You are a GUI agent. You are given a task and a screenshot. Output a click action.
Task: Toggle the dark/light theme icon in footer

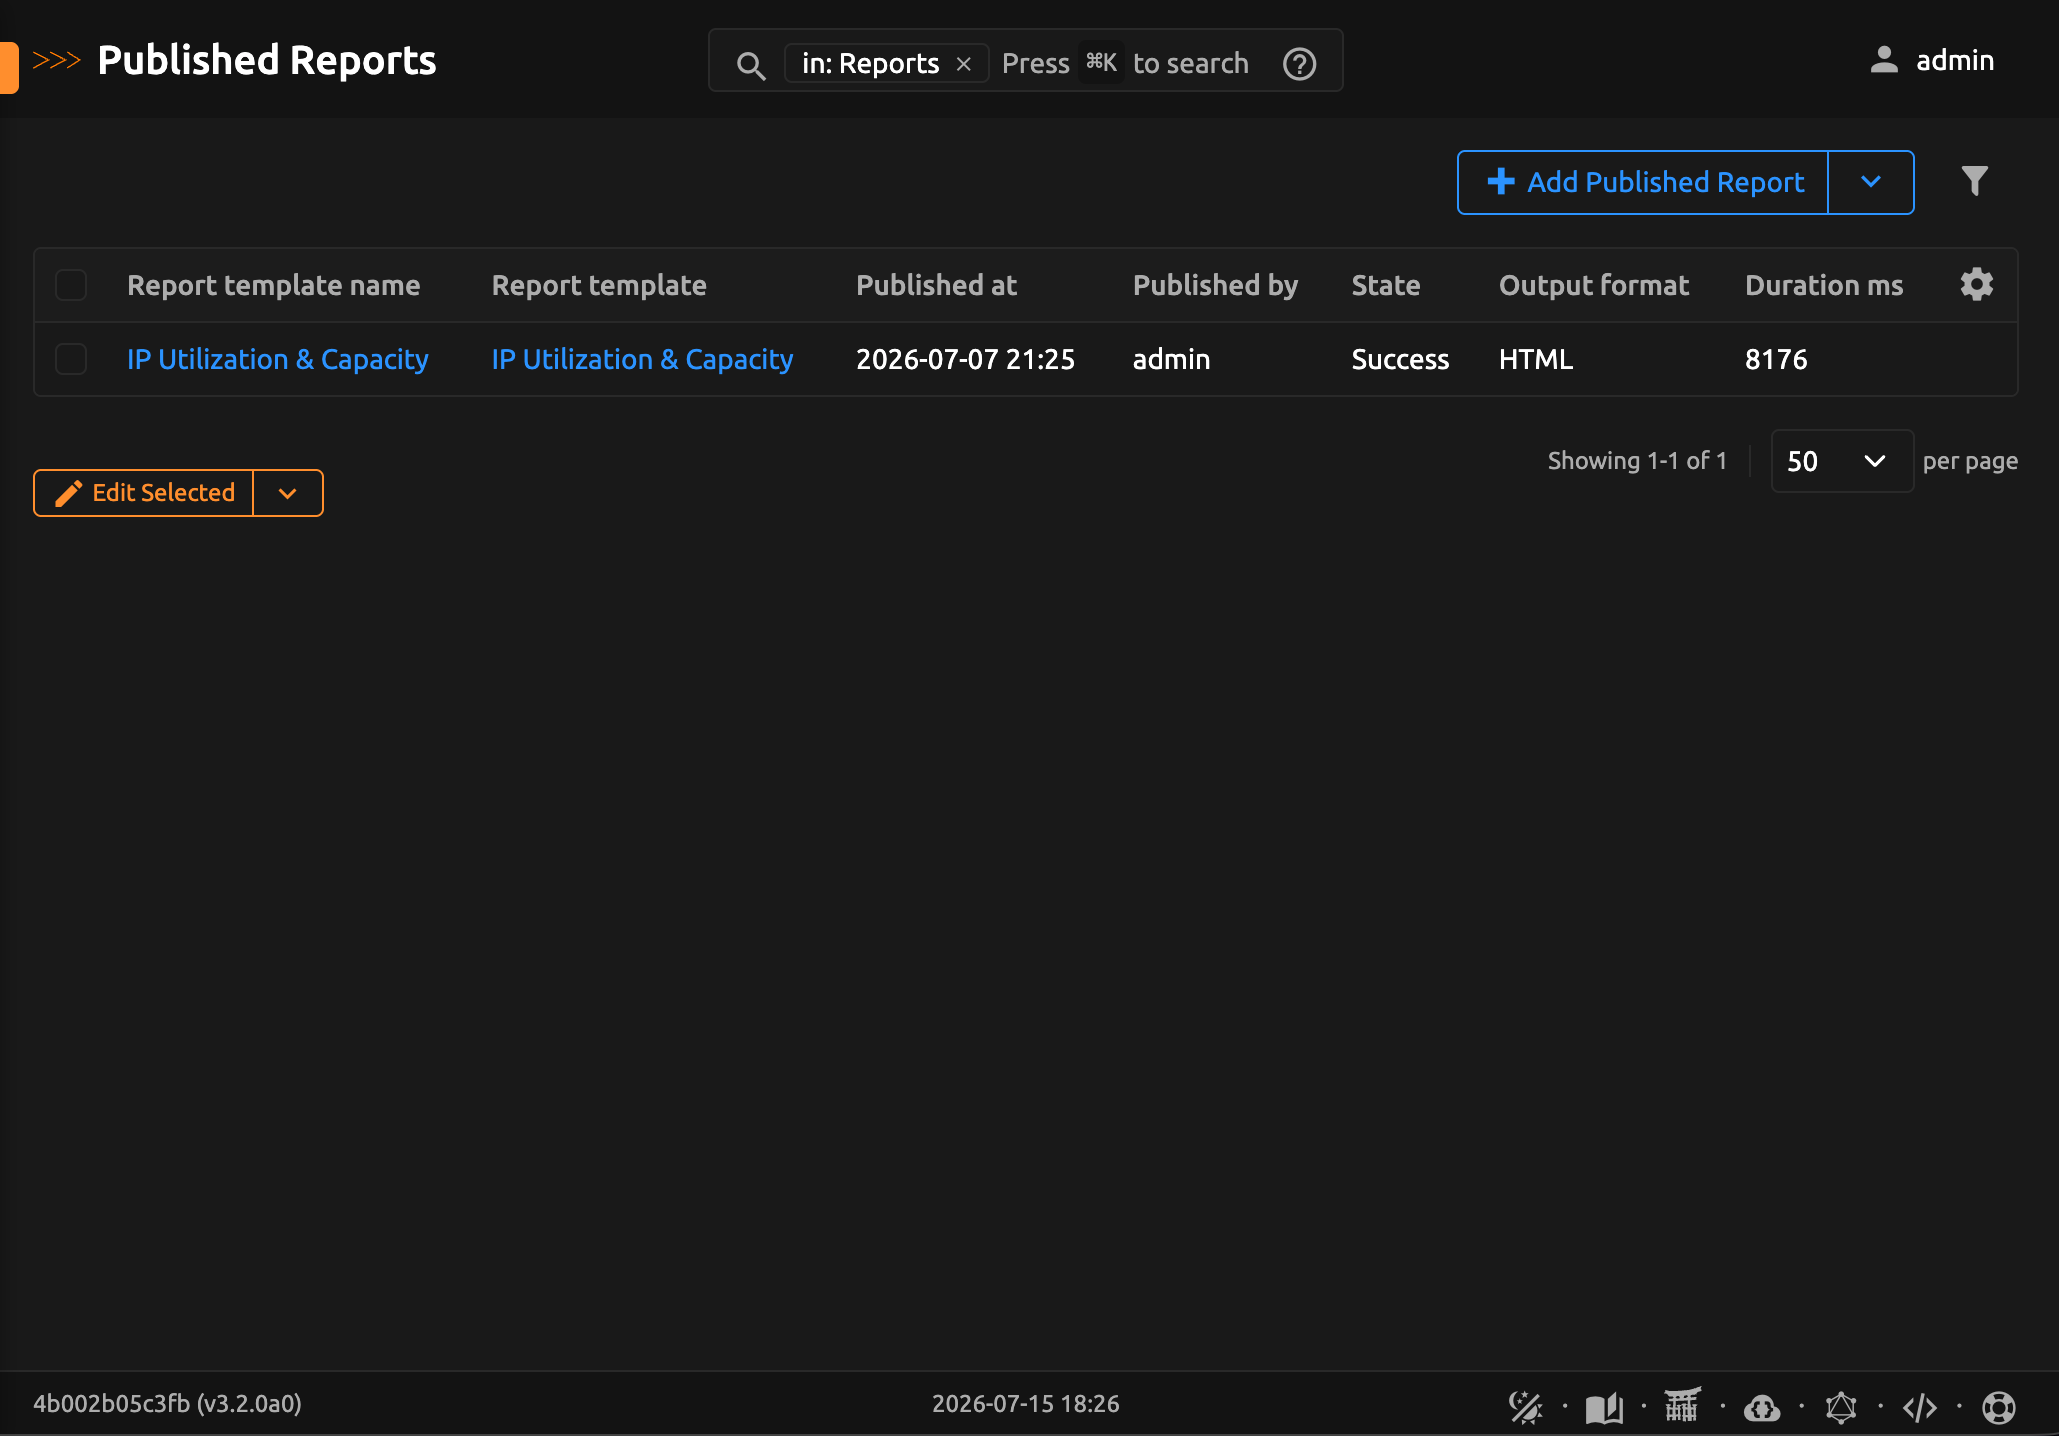(x=1525, y=1407)
